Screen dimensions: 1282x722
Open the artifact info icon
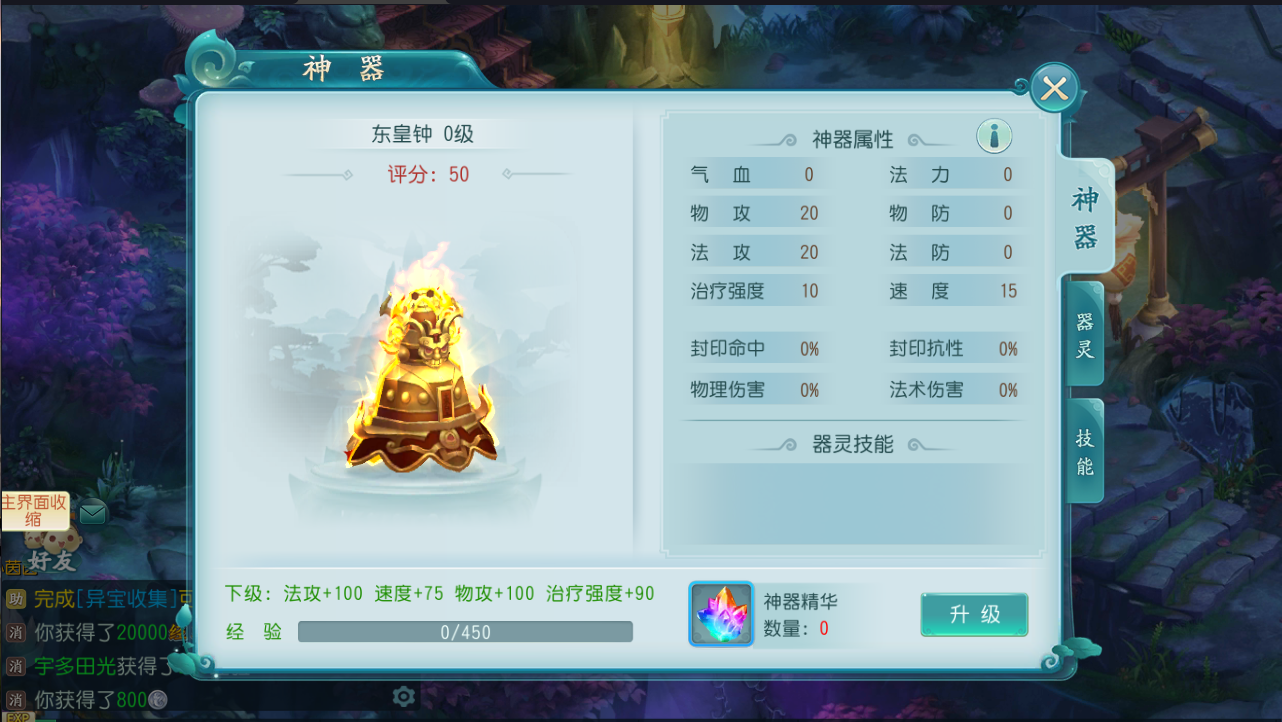[994, 136]
